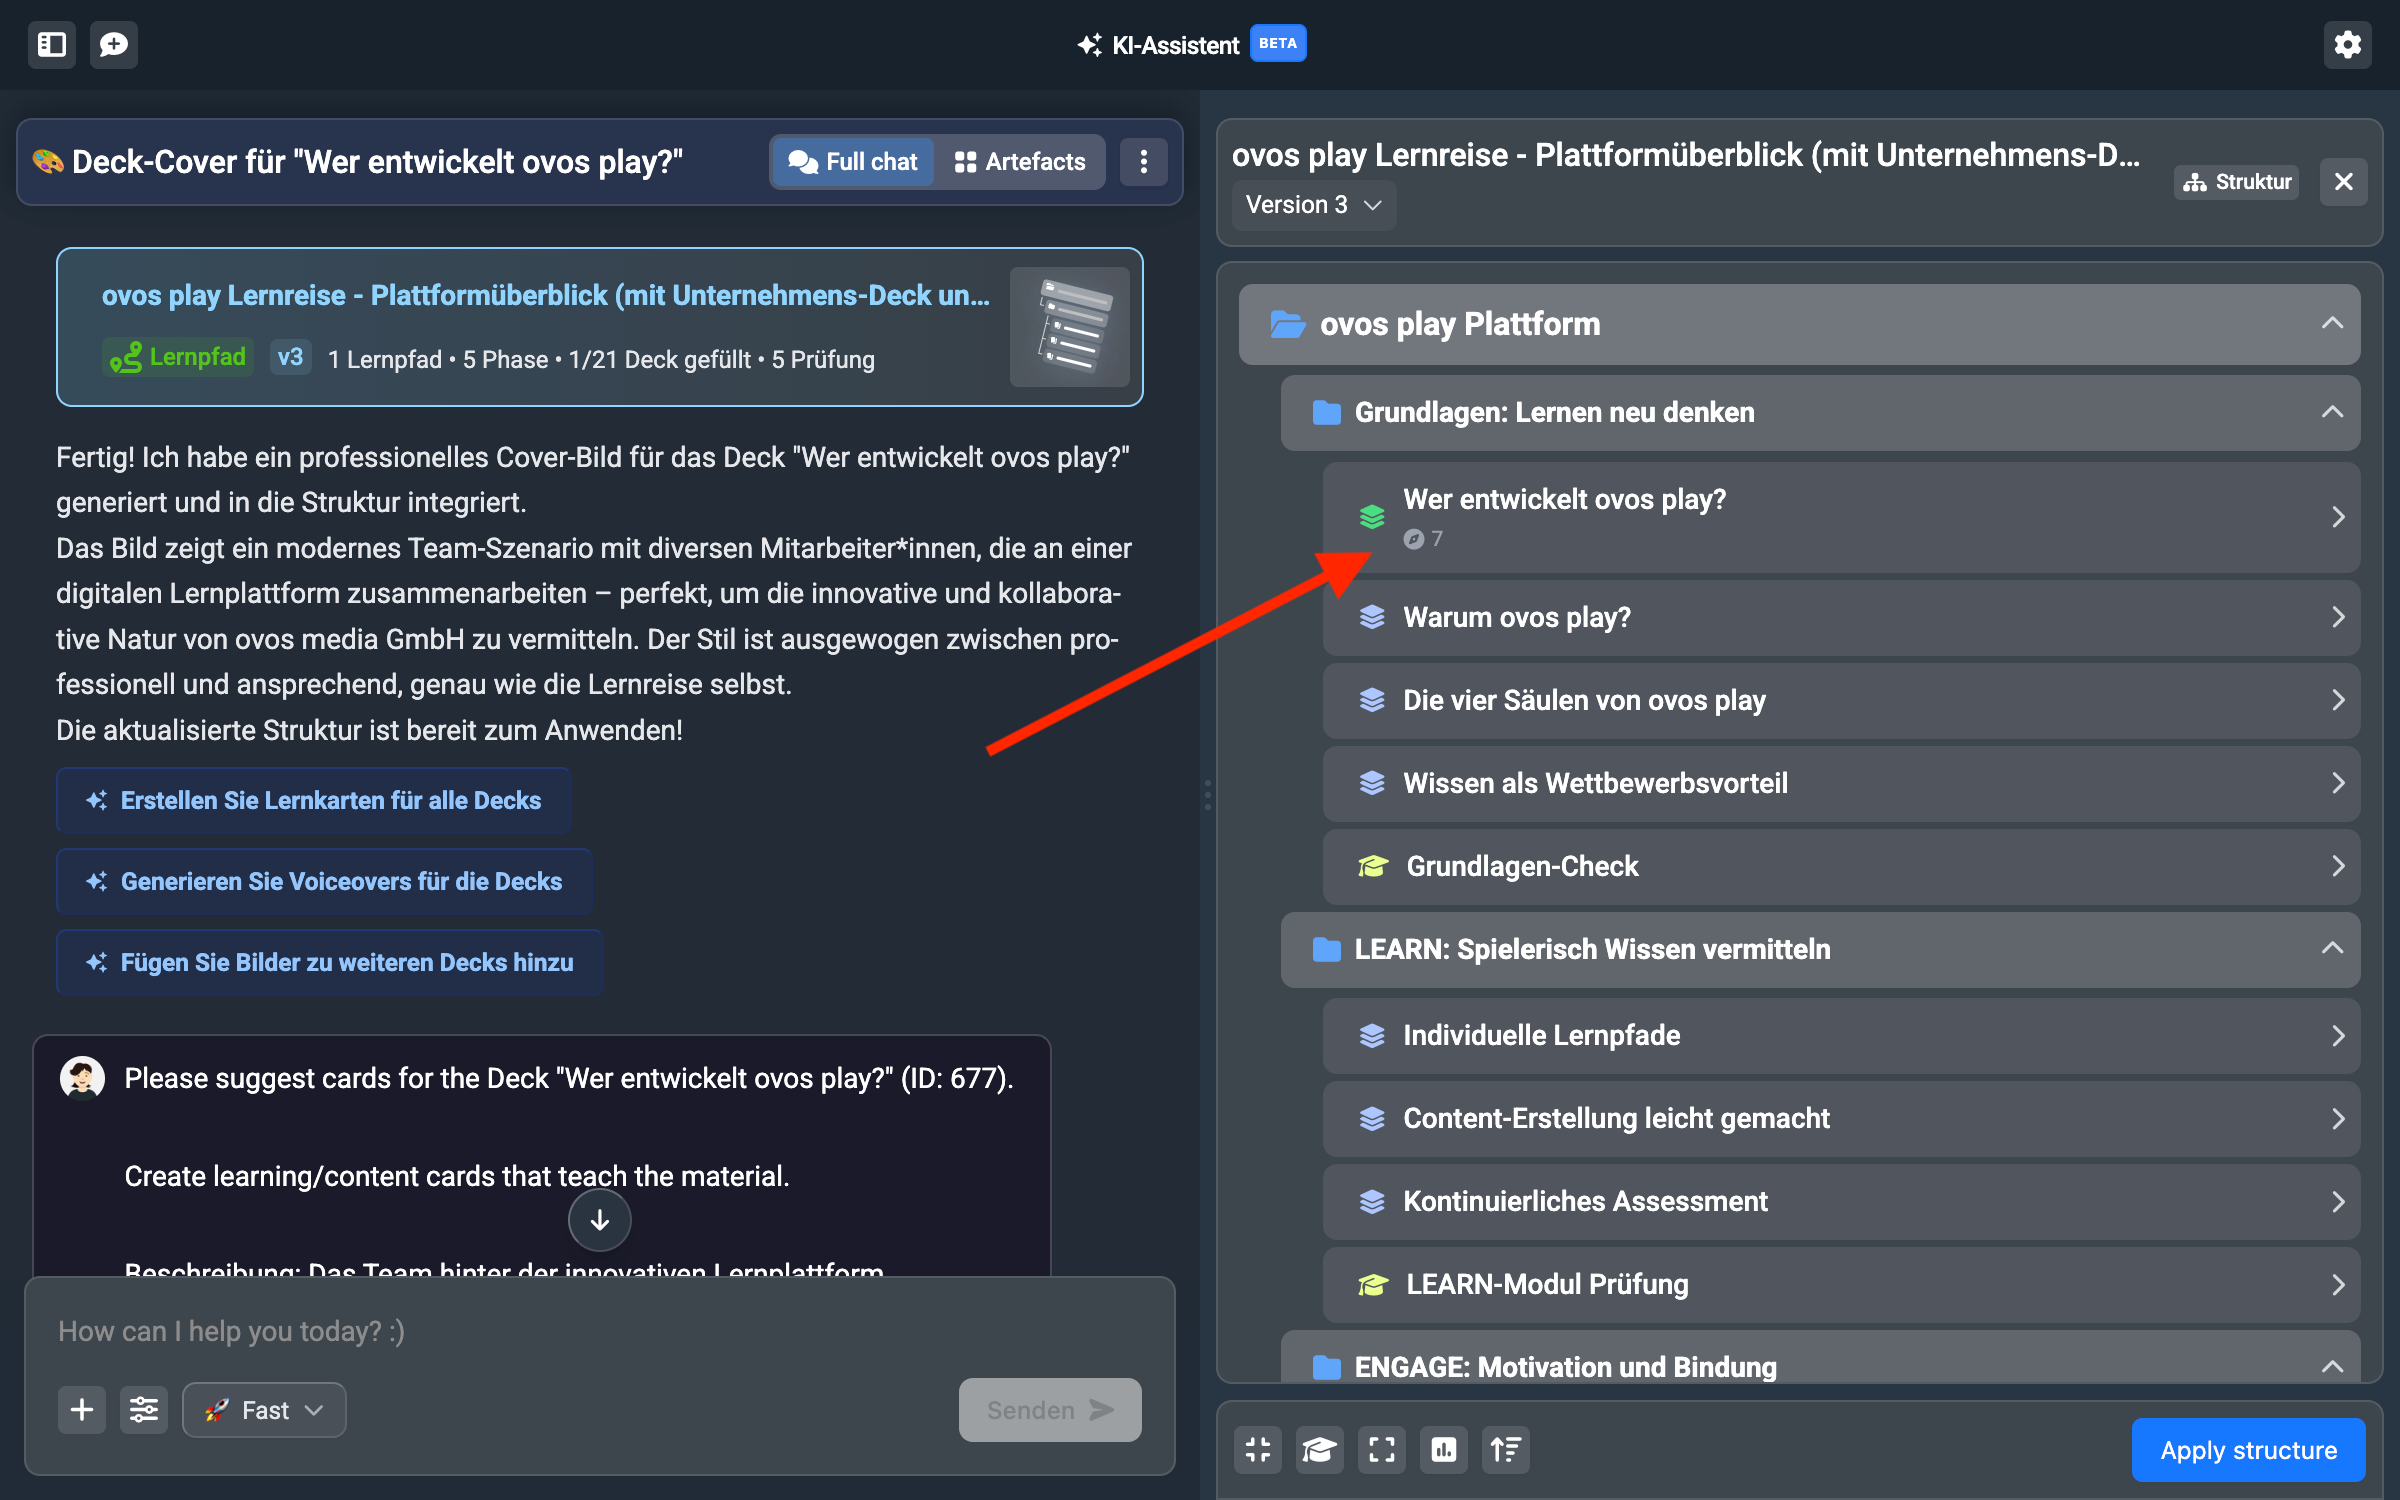Click the collapse-all arrows icon
Screen dimensions: 2400x1500
tap(1258, 1450)
